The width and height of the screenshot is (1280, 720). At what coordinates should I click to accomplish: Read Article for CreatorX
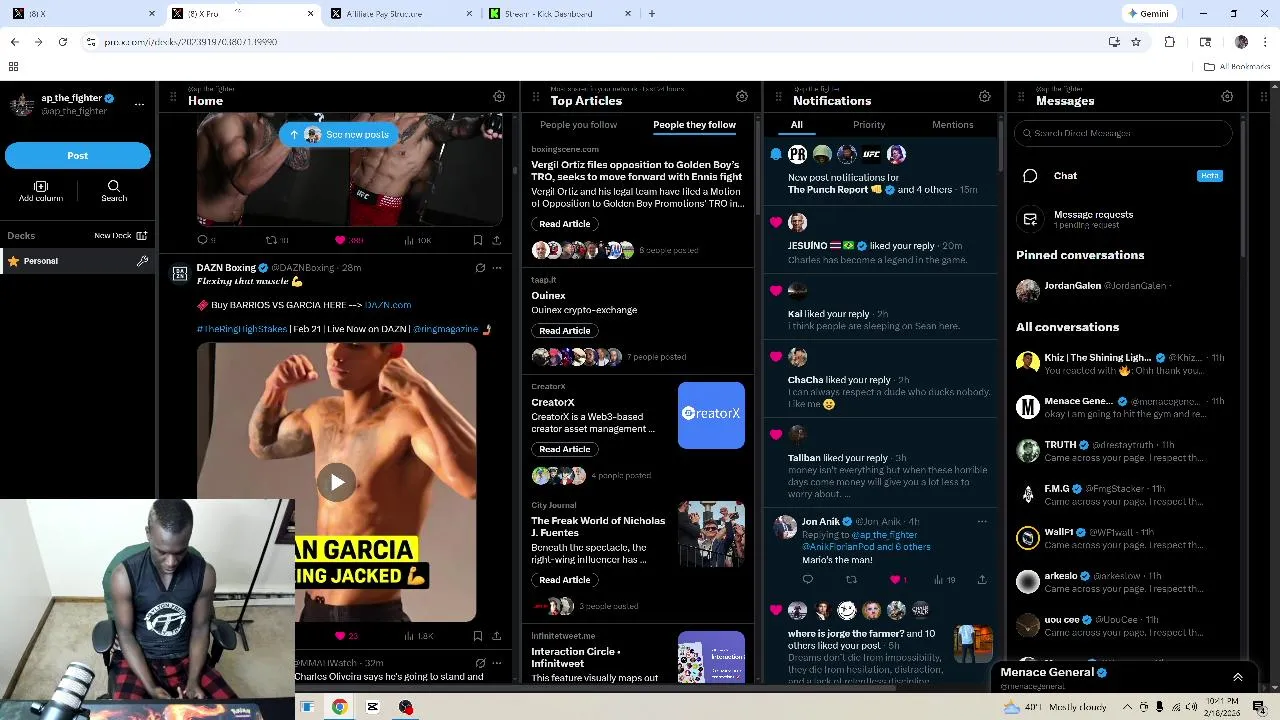564,449
